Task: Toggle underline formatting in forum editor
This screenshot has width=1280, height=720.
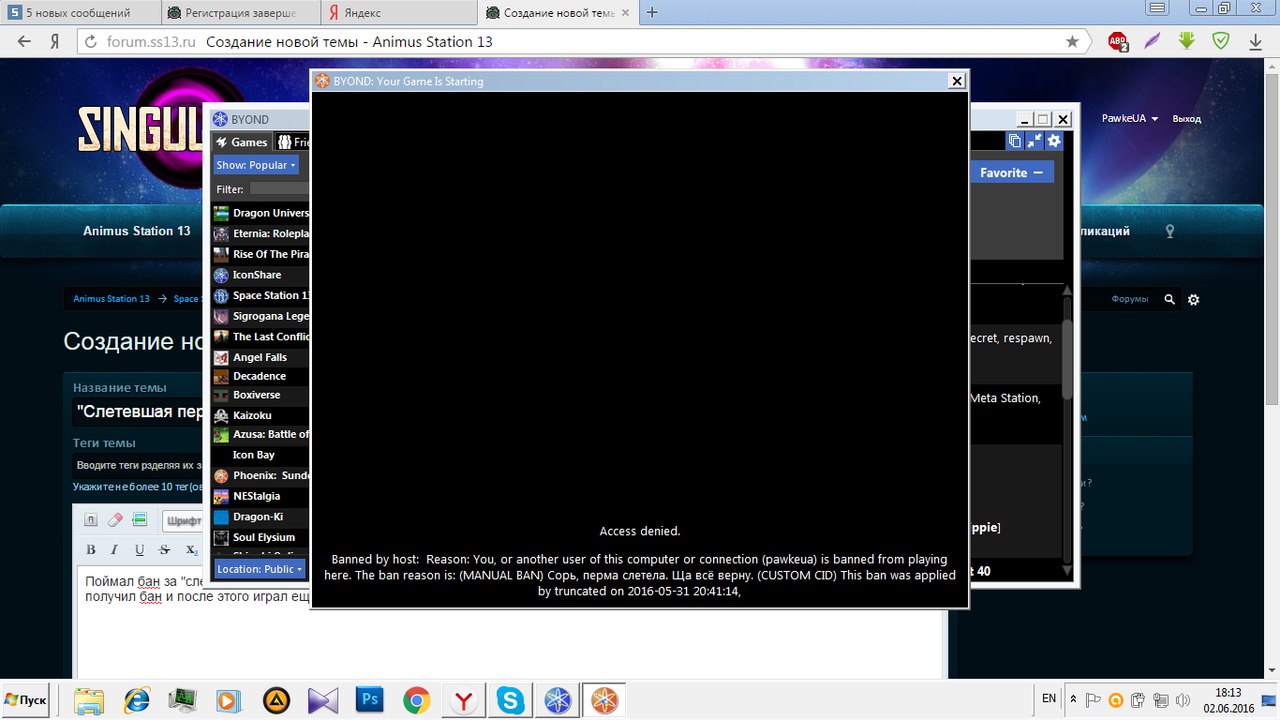Action: [x=139, y=550]
